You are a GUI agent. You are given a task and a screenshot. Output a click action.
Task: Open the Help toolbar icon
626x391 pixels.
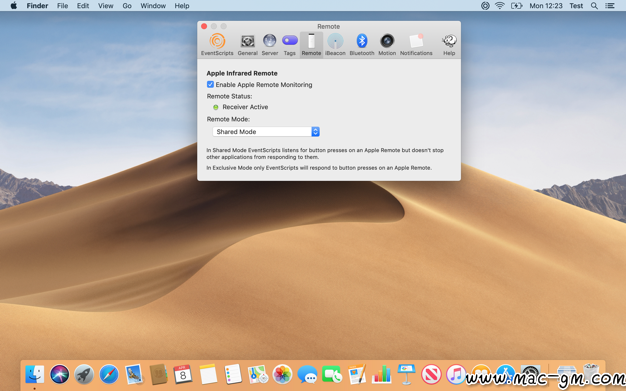449,45
